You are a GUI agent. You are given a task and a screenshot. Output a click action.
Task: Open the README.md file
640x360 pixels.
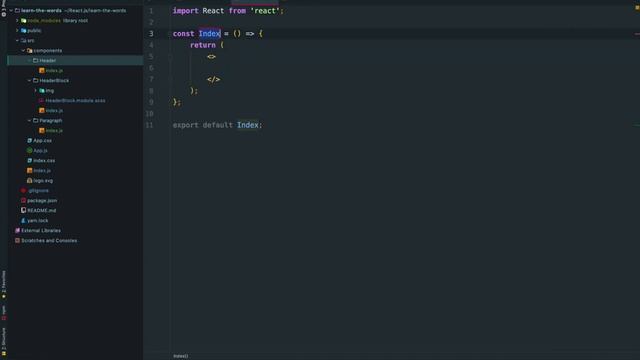pos(42,210)
